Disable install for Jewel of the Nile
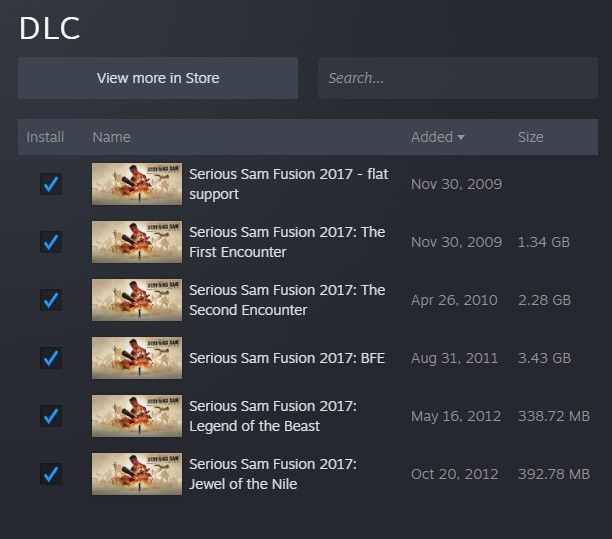Screen dimensions: 612x539 click(51, 474)
